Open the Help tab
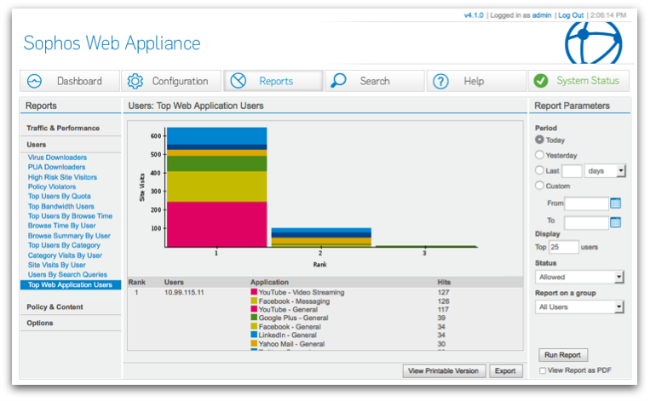Image resolution: width=650 pixels, height=401 pixels. [477, 81]
